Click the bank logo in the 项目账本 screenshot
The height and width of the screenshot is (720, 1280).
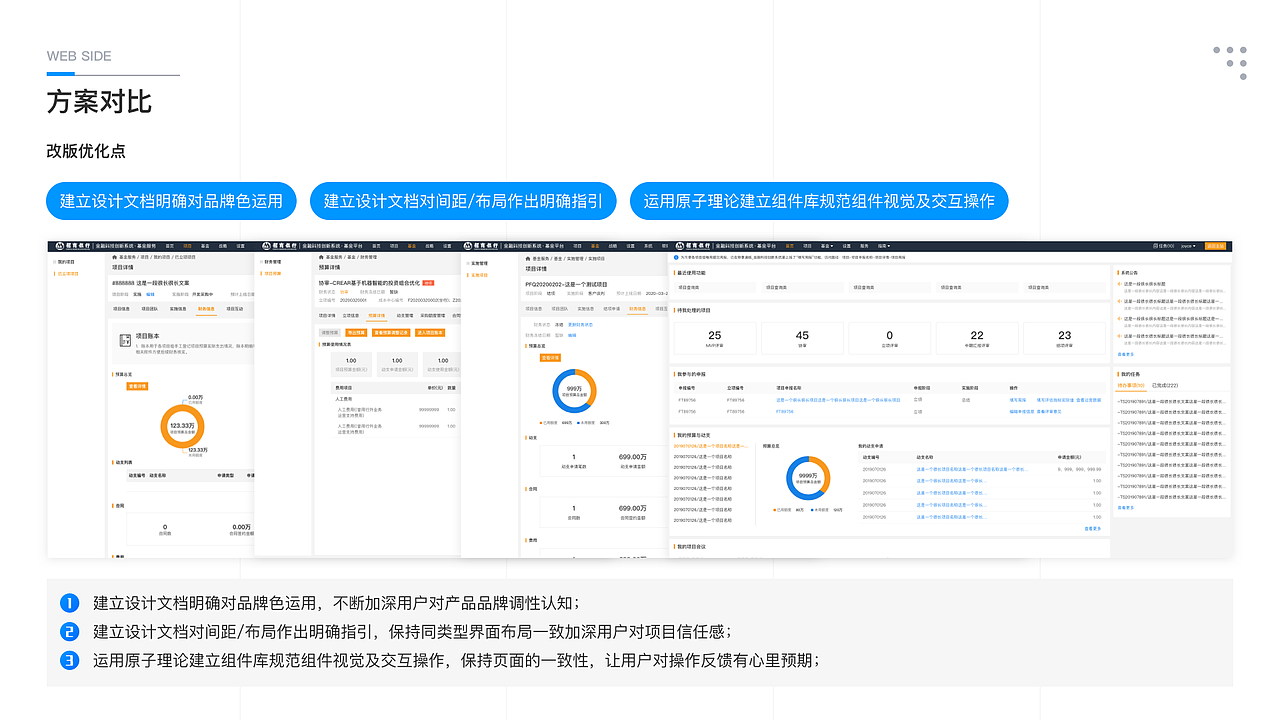(x=75, y=245)
